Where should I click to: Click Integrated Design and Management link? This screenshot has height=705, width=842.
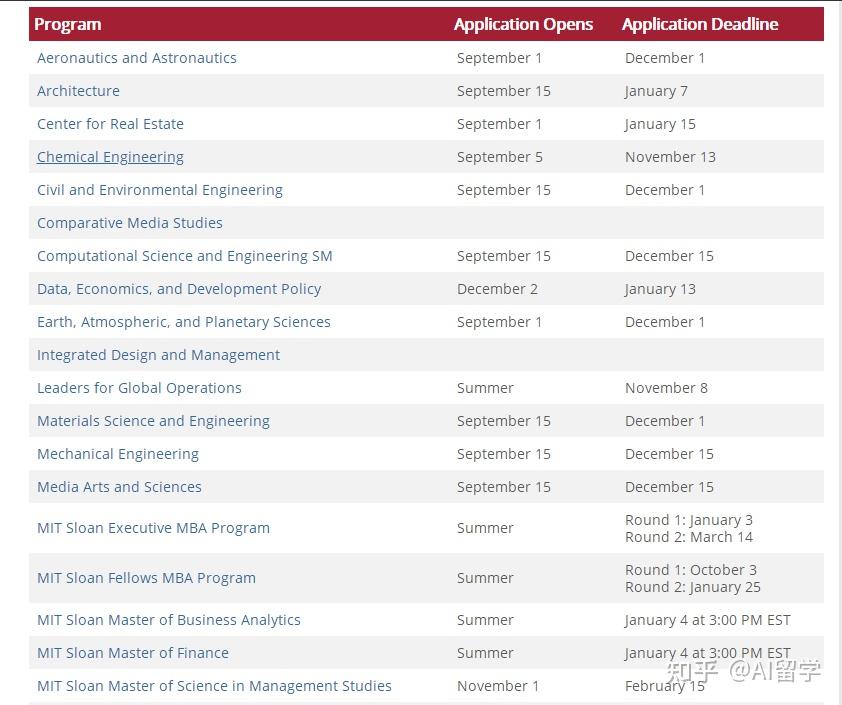point(158,355)
